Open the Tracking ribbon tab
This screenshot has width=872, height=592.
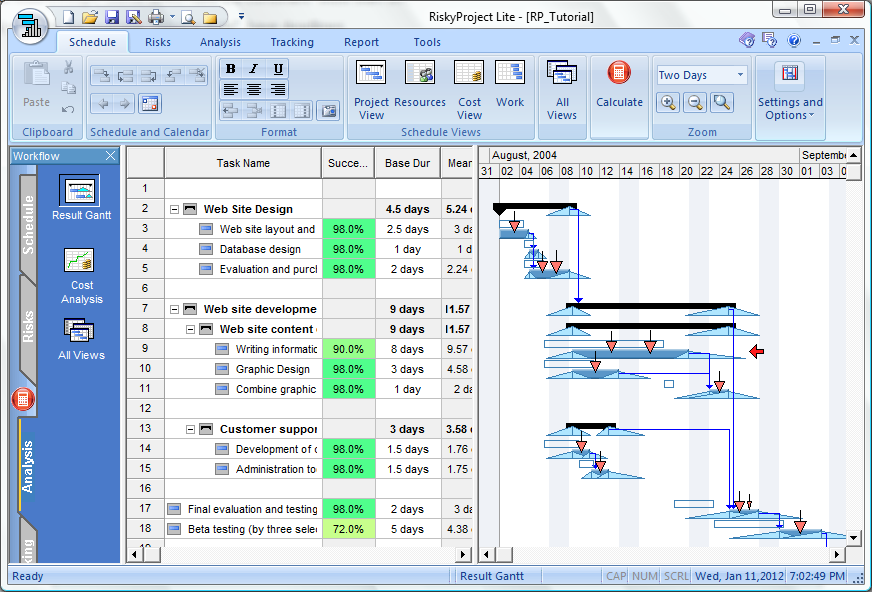point(292,42)
